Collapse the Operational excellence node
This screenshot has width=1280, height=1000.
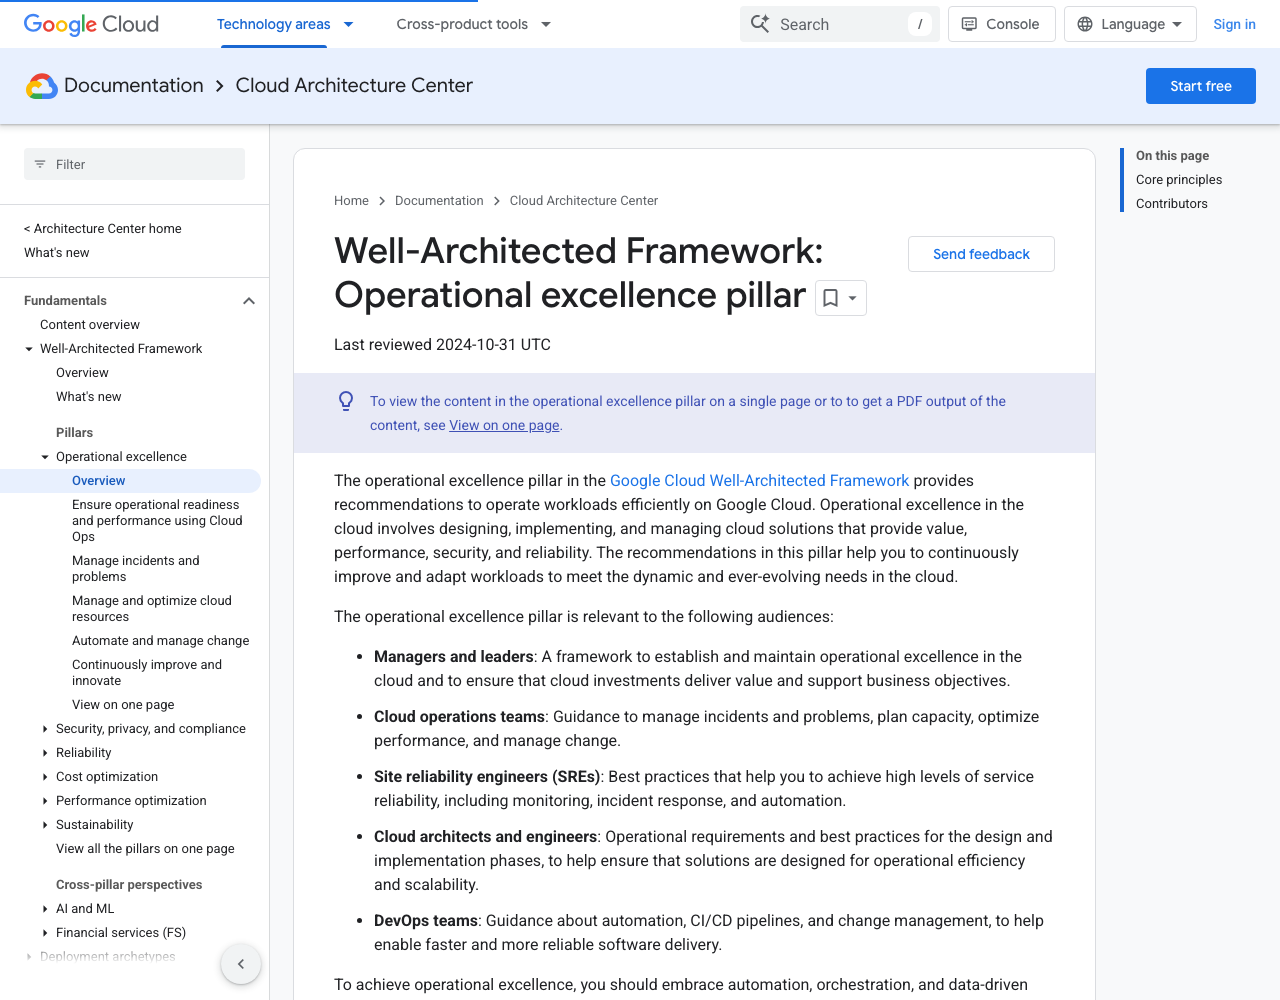click(x=45, y=457)
